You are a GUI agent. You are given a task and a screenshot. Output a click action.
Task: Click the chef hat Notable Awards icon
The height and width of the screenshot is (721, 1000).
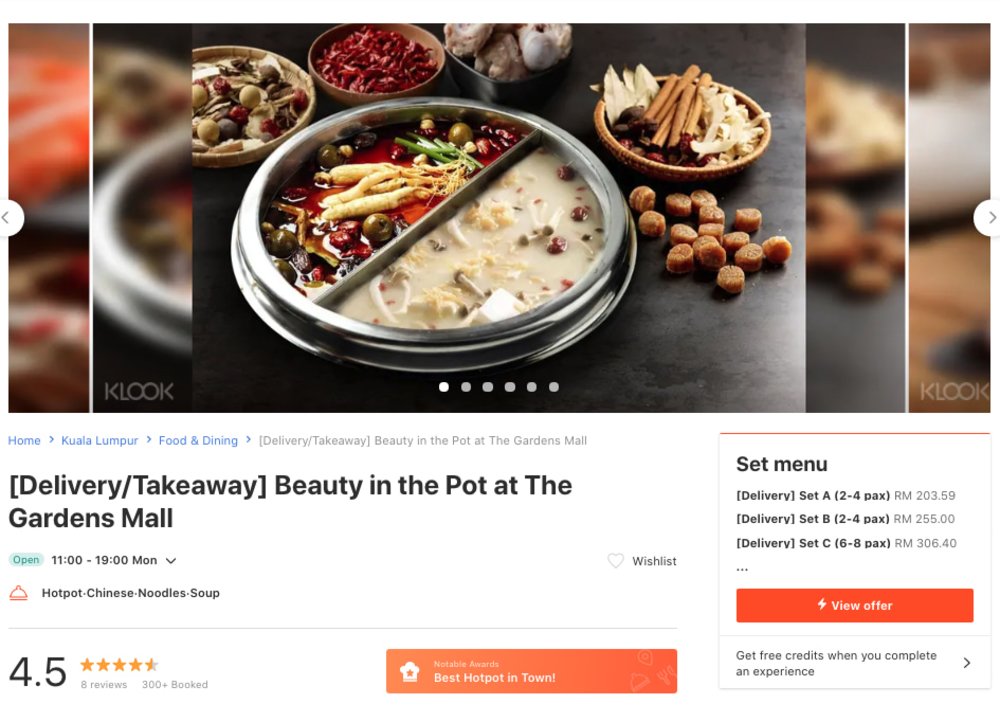[408, 669]
